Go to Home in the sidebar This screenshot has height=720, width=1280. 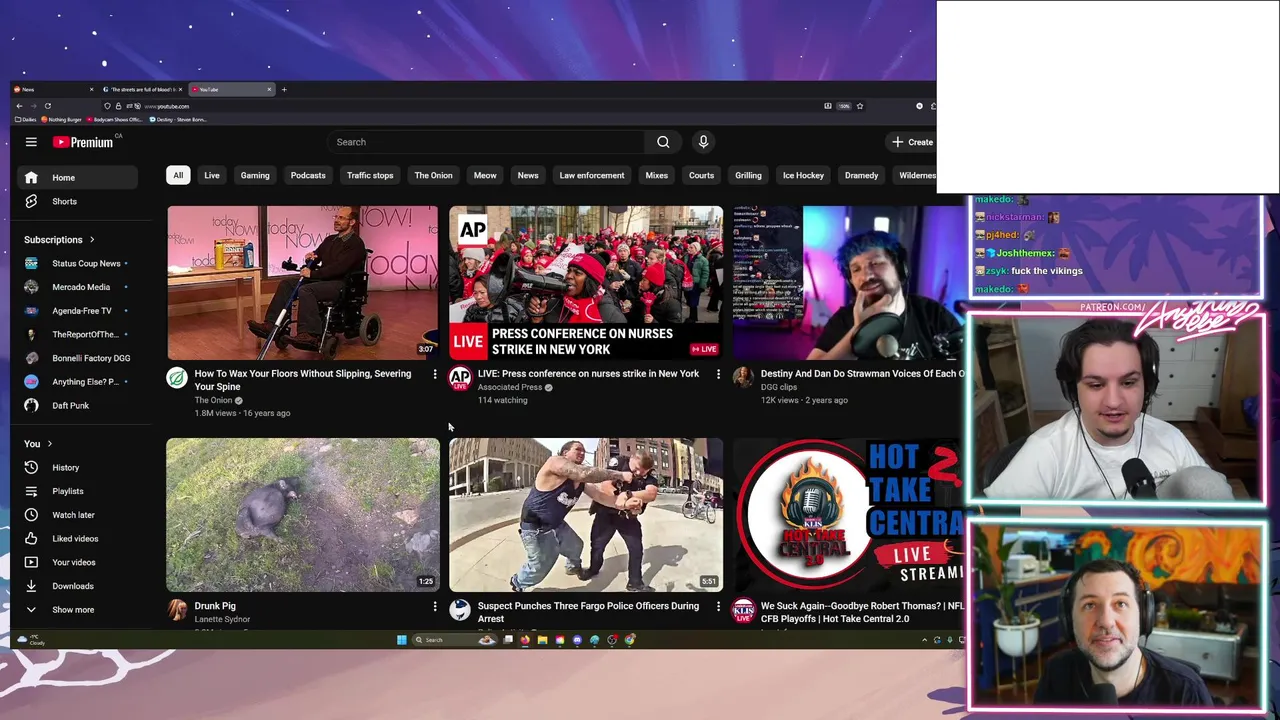[x=78, y=178]
